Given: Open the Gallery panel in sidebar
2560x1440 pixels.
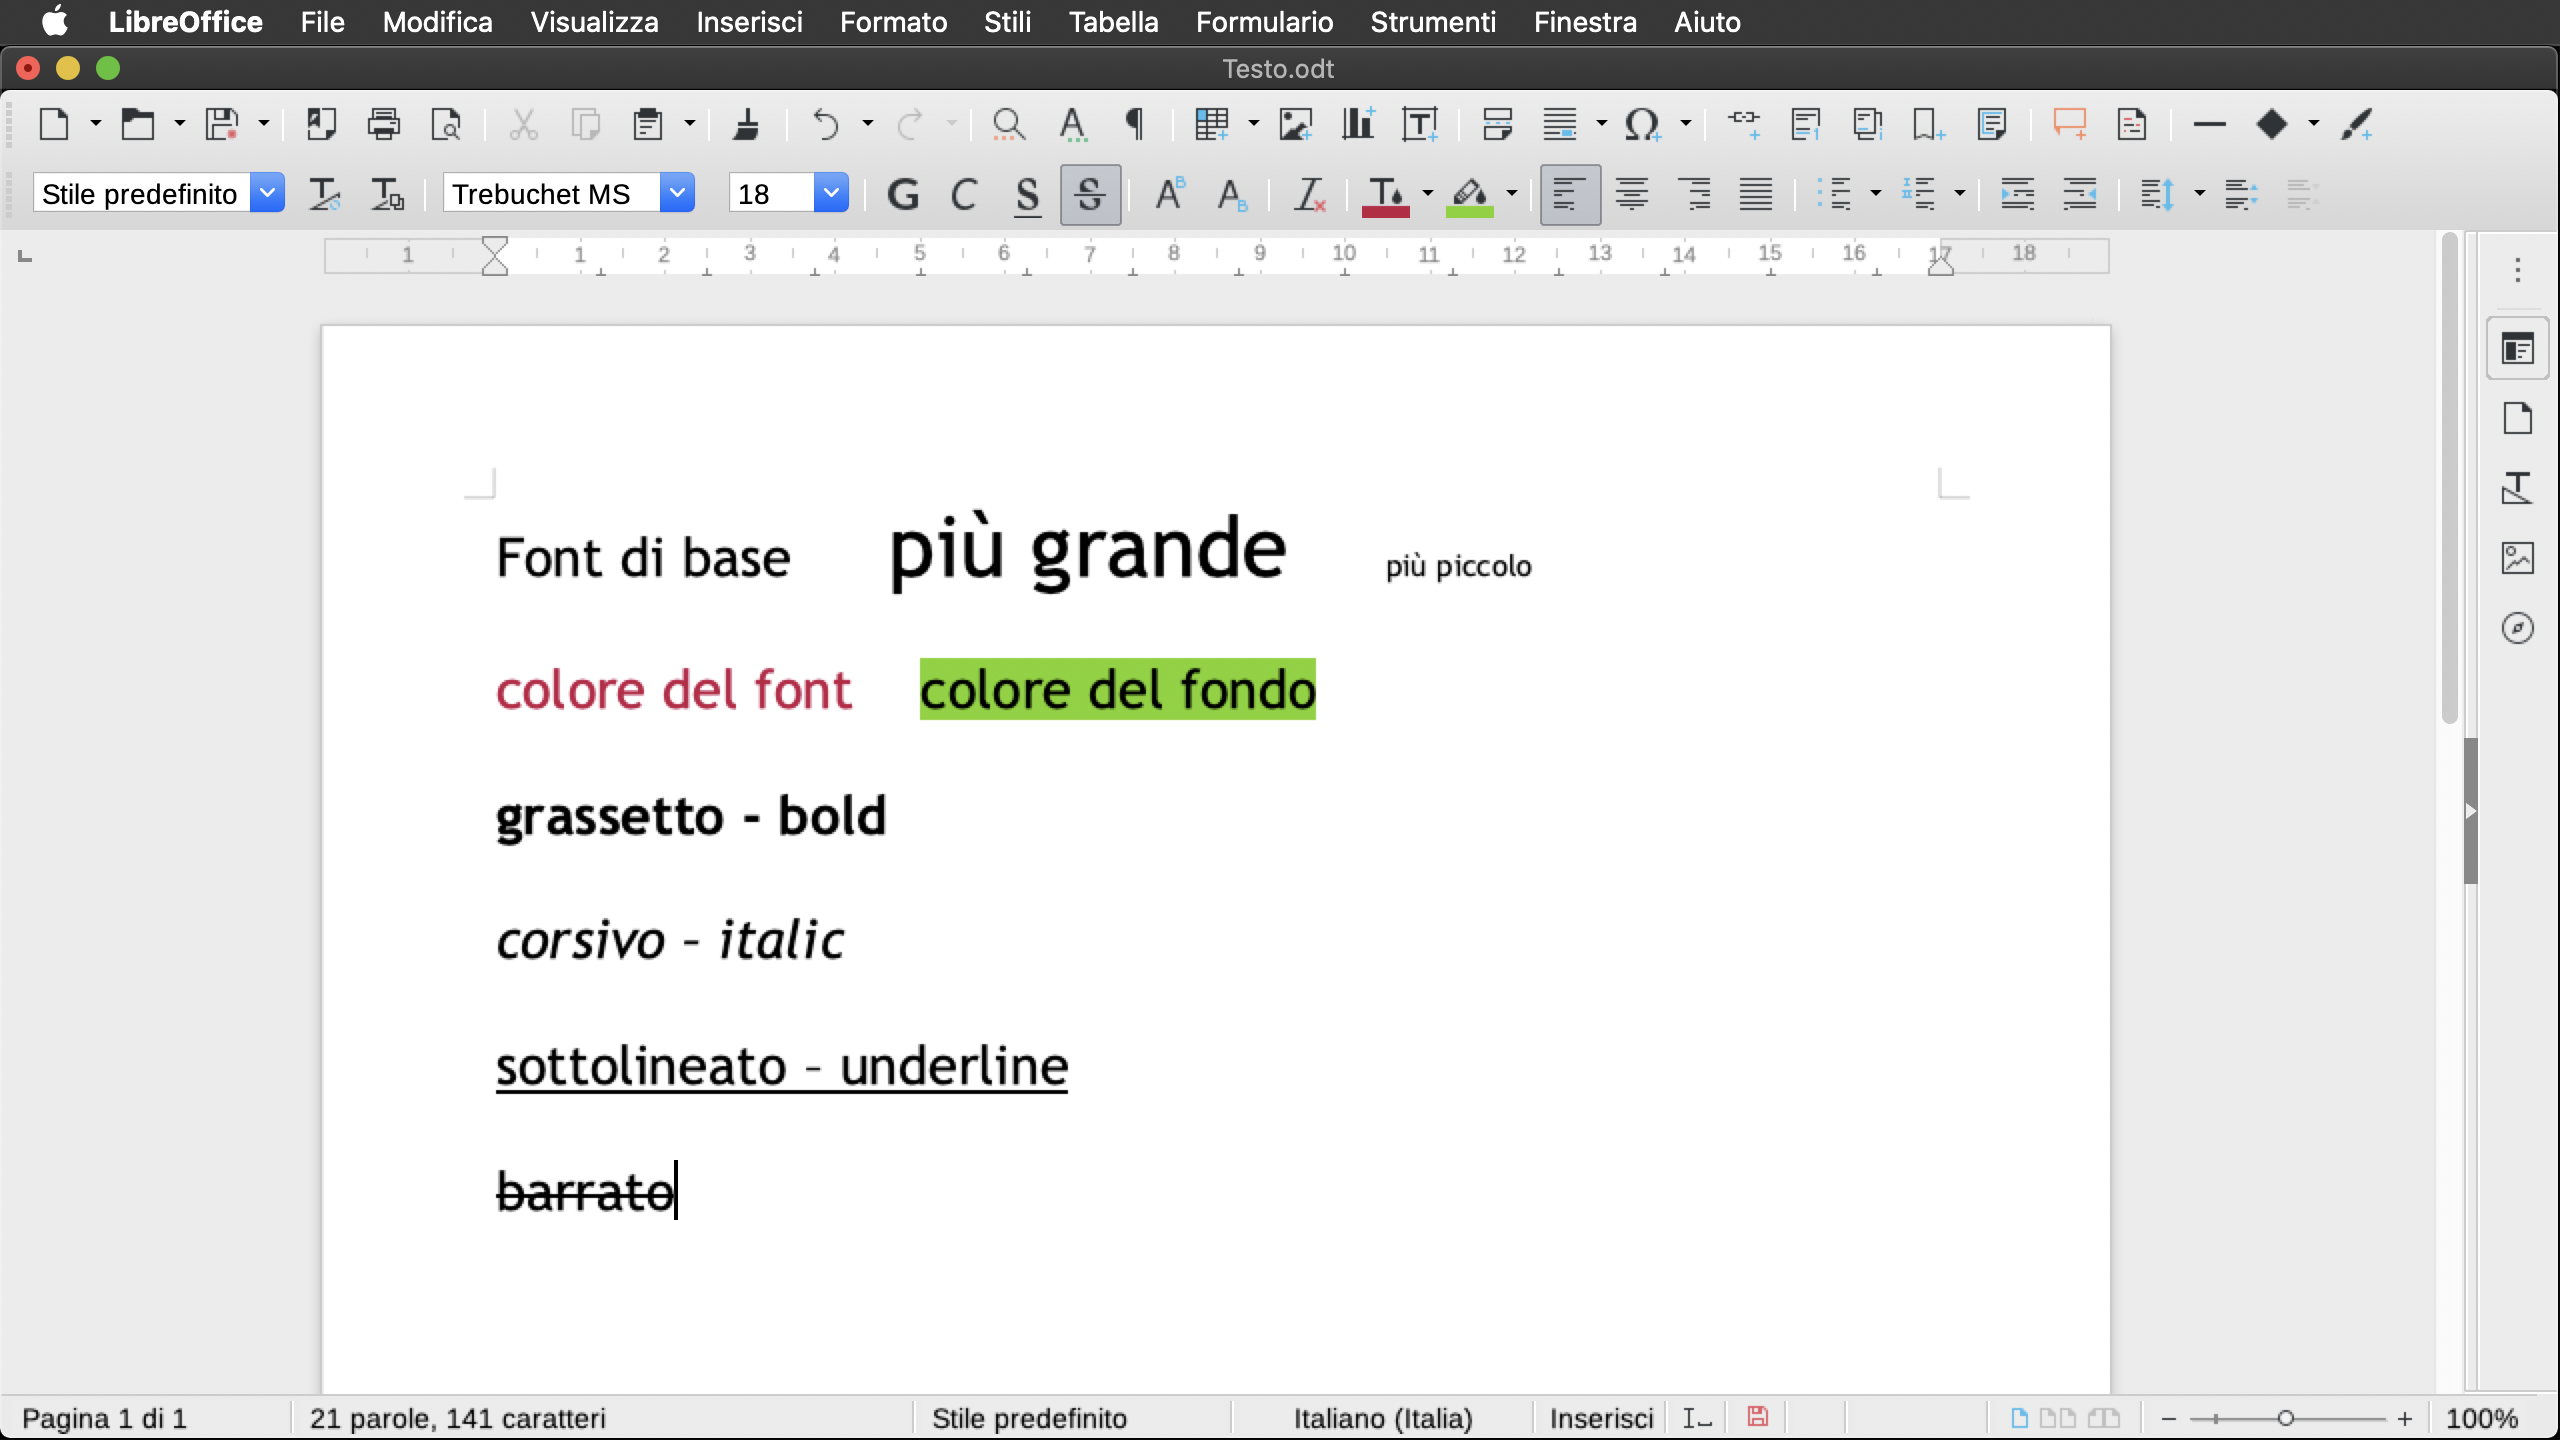Looking at the screenshot, I should click(2517, 558).
